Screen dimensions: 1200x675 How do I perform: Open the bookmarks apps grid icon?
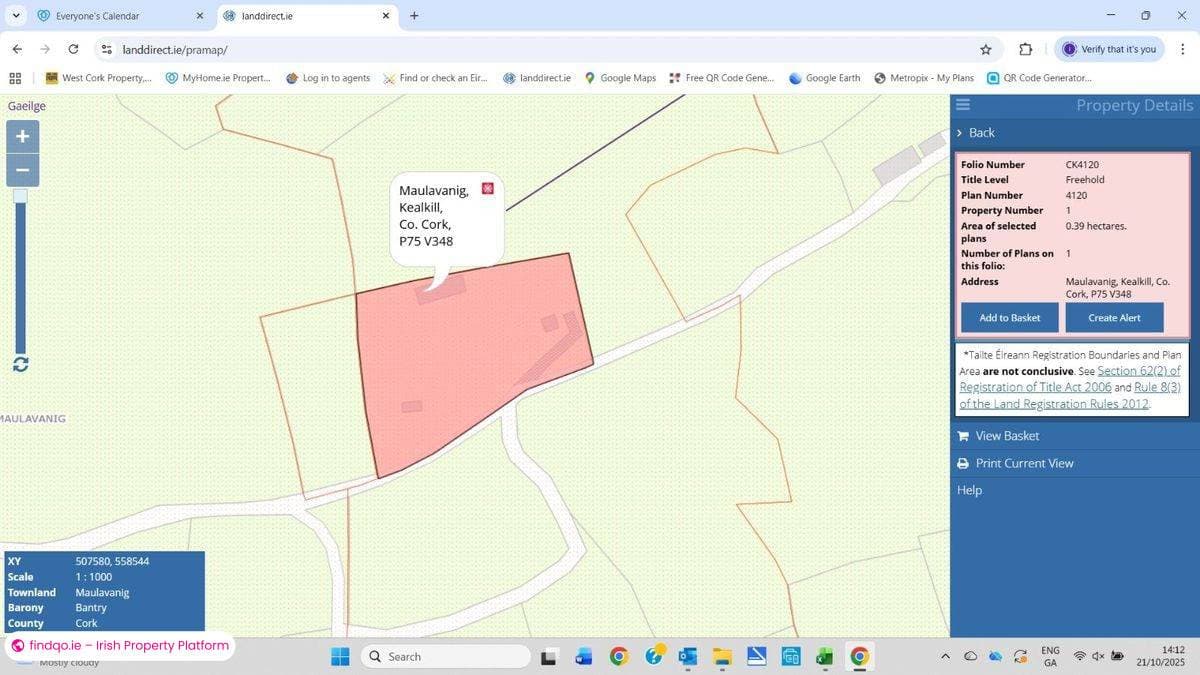click(15, 77)
